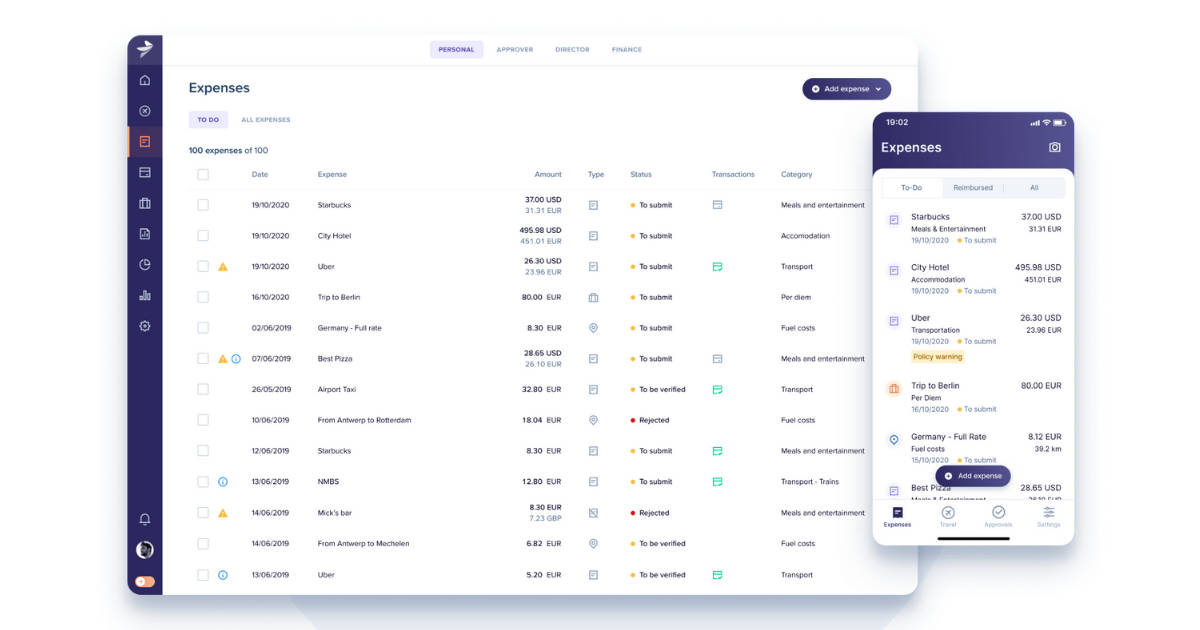
Task: Click the info icon on the 13/06/2019 Uber row
Action: [223, 575]
